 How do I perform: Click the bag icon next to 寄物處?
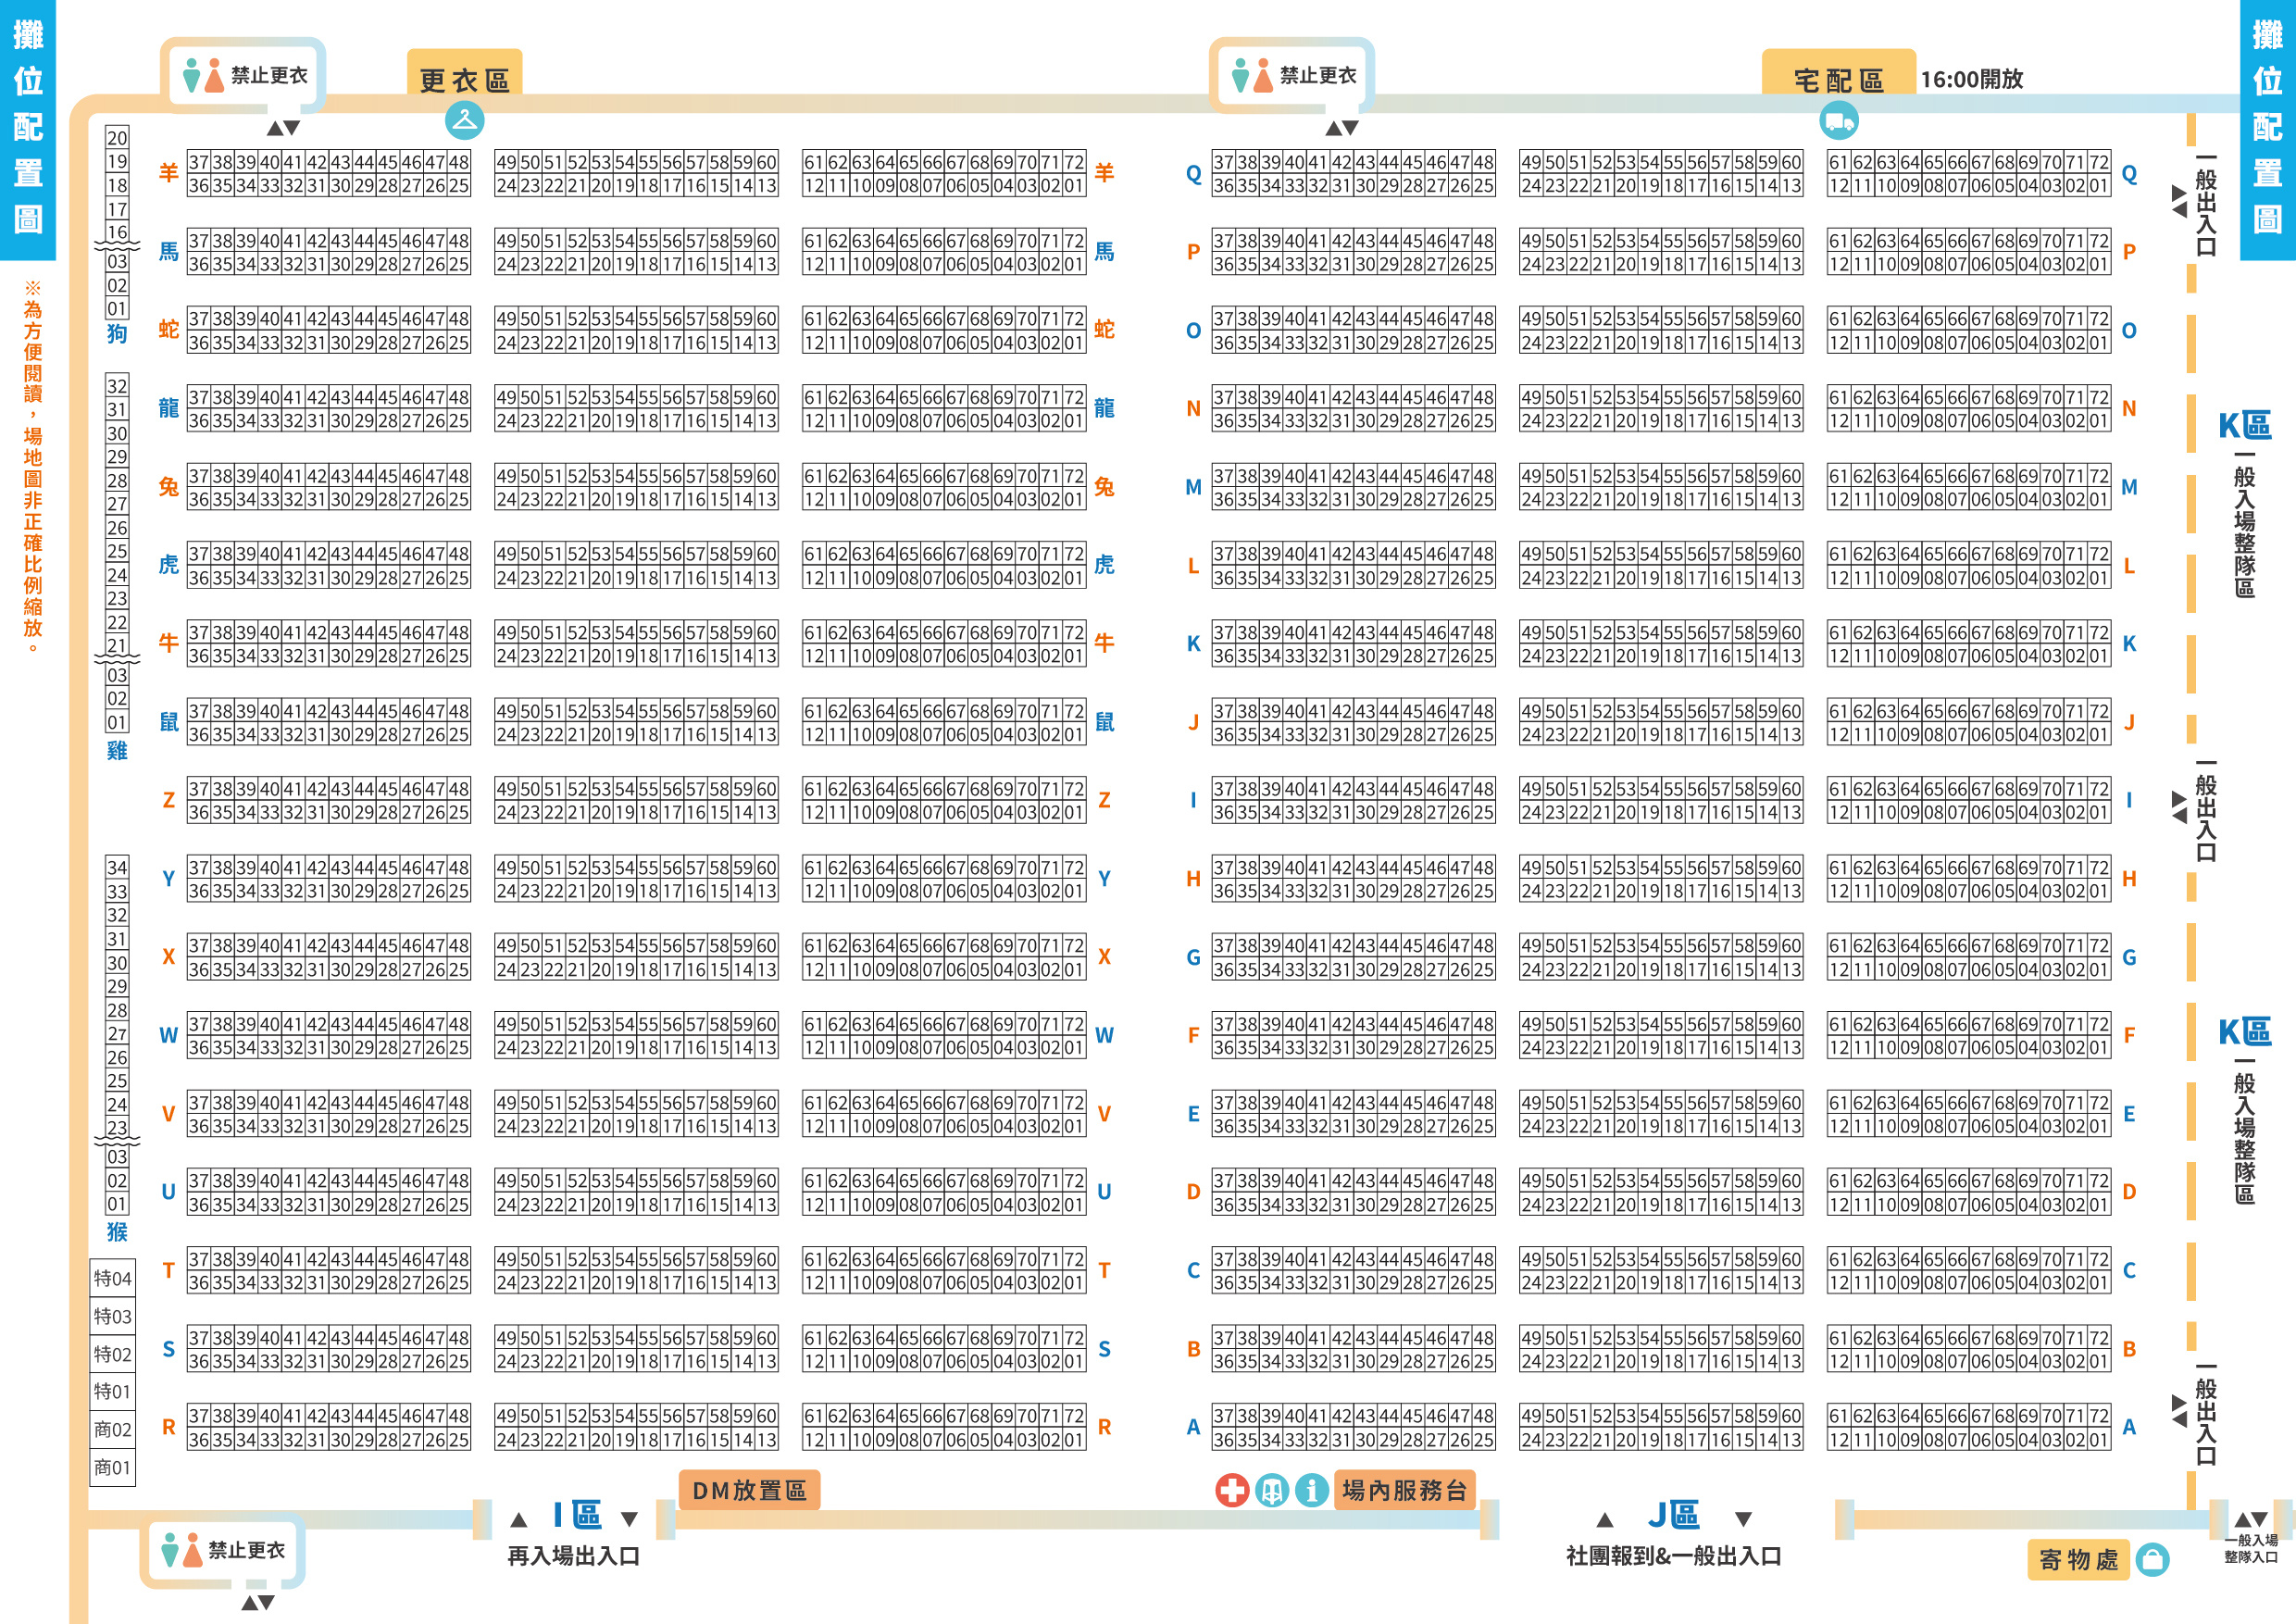pyautogui.click(x=2152, y=1559)
